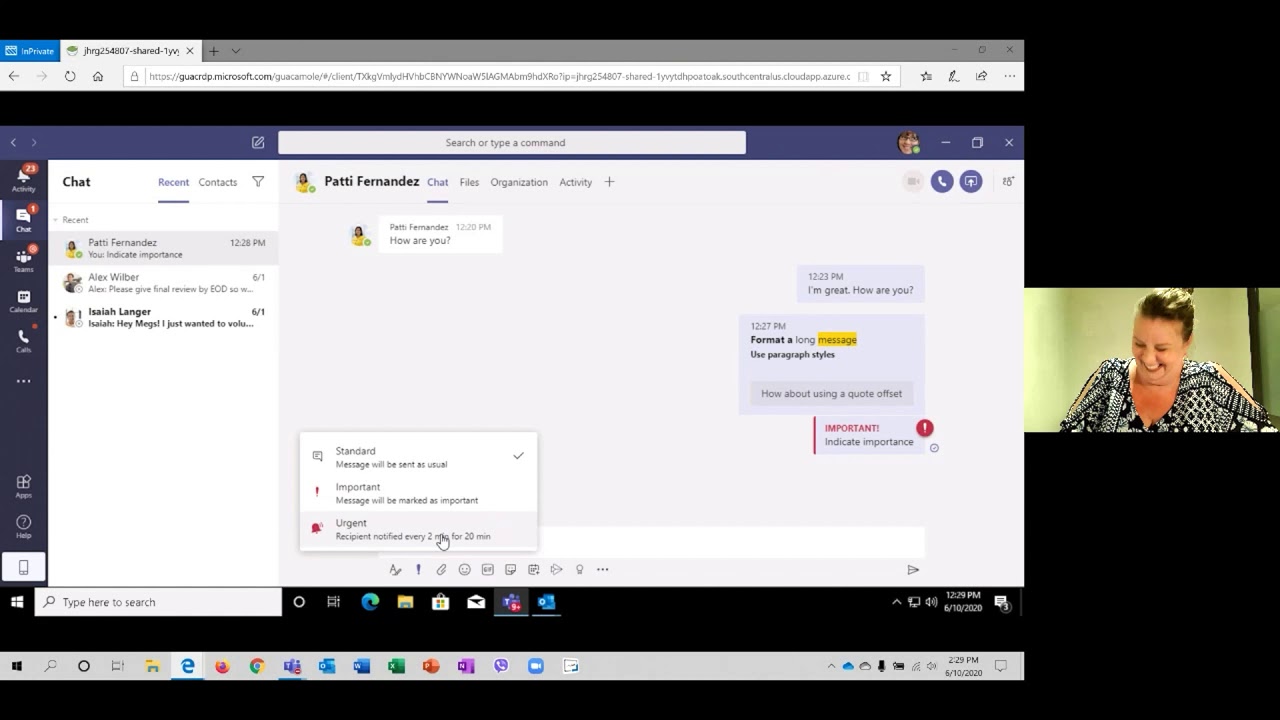Click the mobile app download icon
The height and width of the screenshot is (720, 1280).
(x=23, y=568)
